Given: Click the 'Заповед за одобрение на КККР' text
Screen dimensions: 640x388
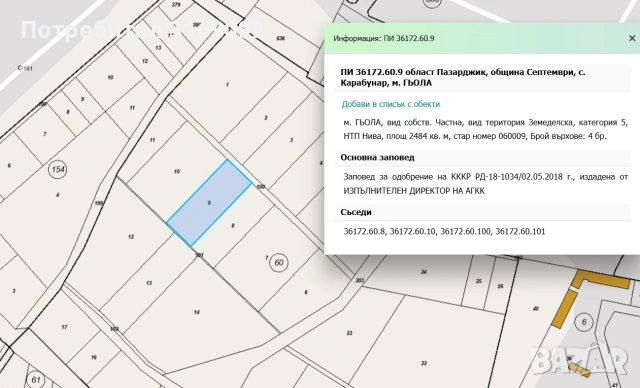Looking at the screenshot, I should pos(485,184).
